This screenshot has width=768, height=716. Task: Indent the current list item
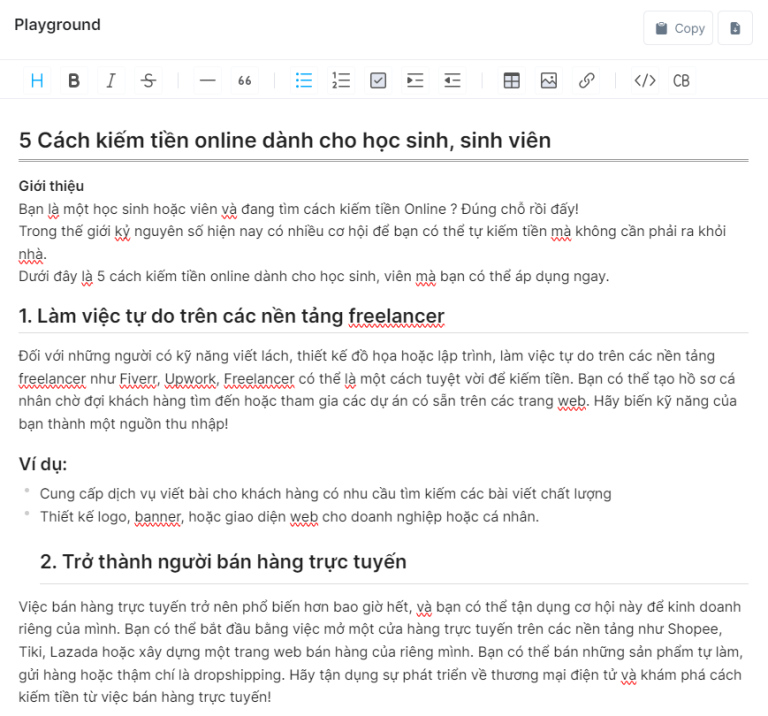[415, 80]
